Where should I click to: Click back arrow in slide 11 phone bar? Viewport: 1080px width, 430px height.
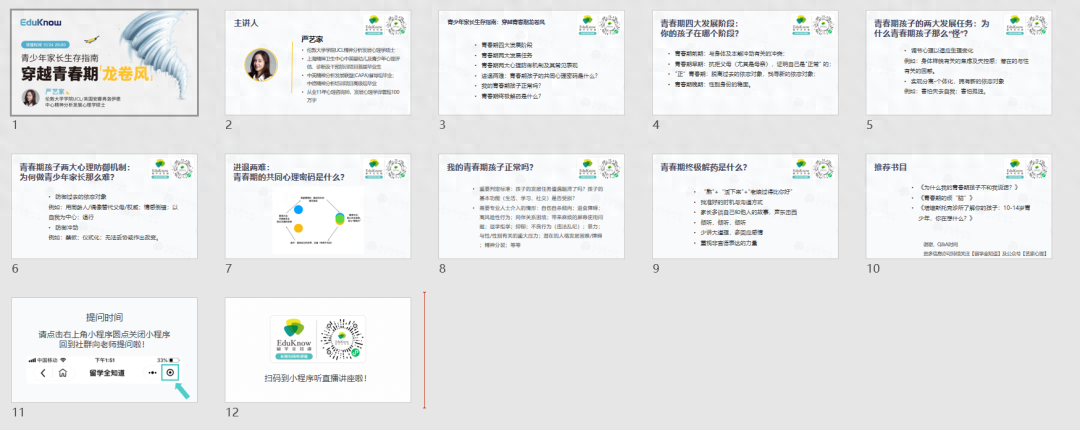click(43, 373)
